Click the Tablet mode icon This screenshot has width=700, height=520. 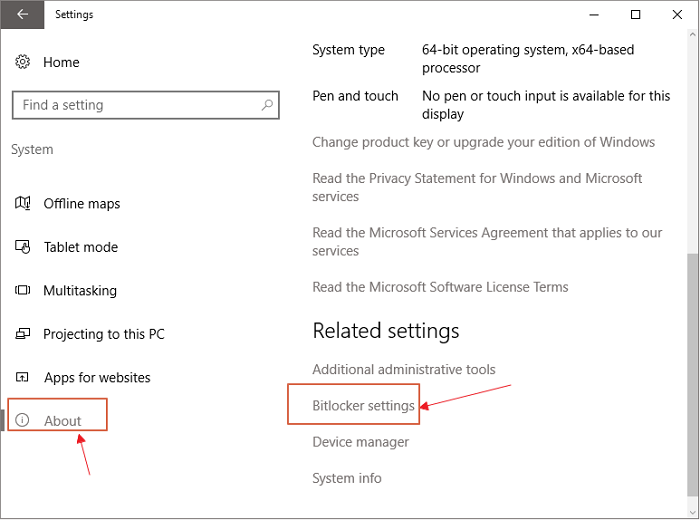pos(23,247)
